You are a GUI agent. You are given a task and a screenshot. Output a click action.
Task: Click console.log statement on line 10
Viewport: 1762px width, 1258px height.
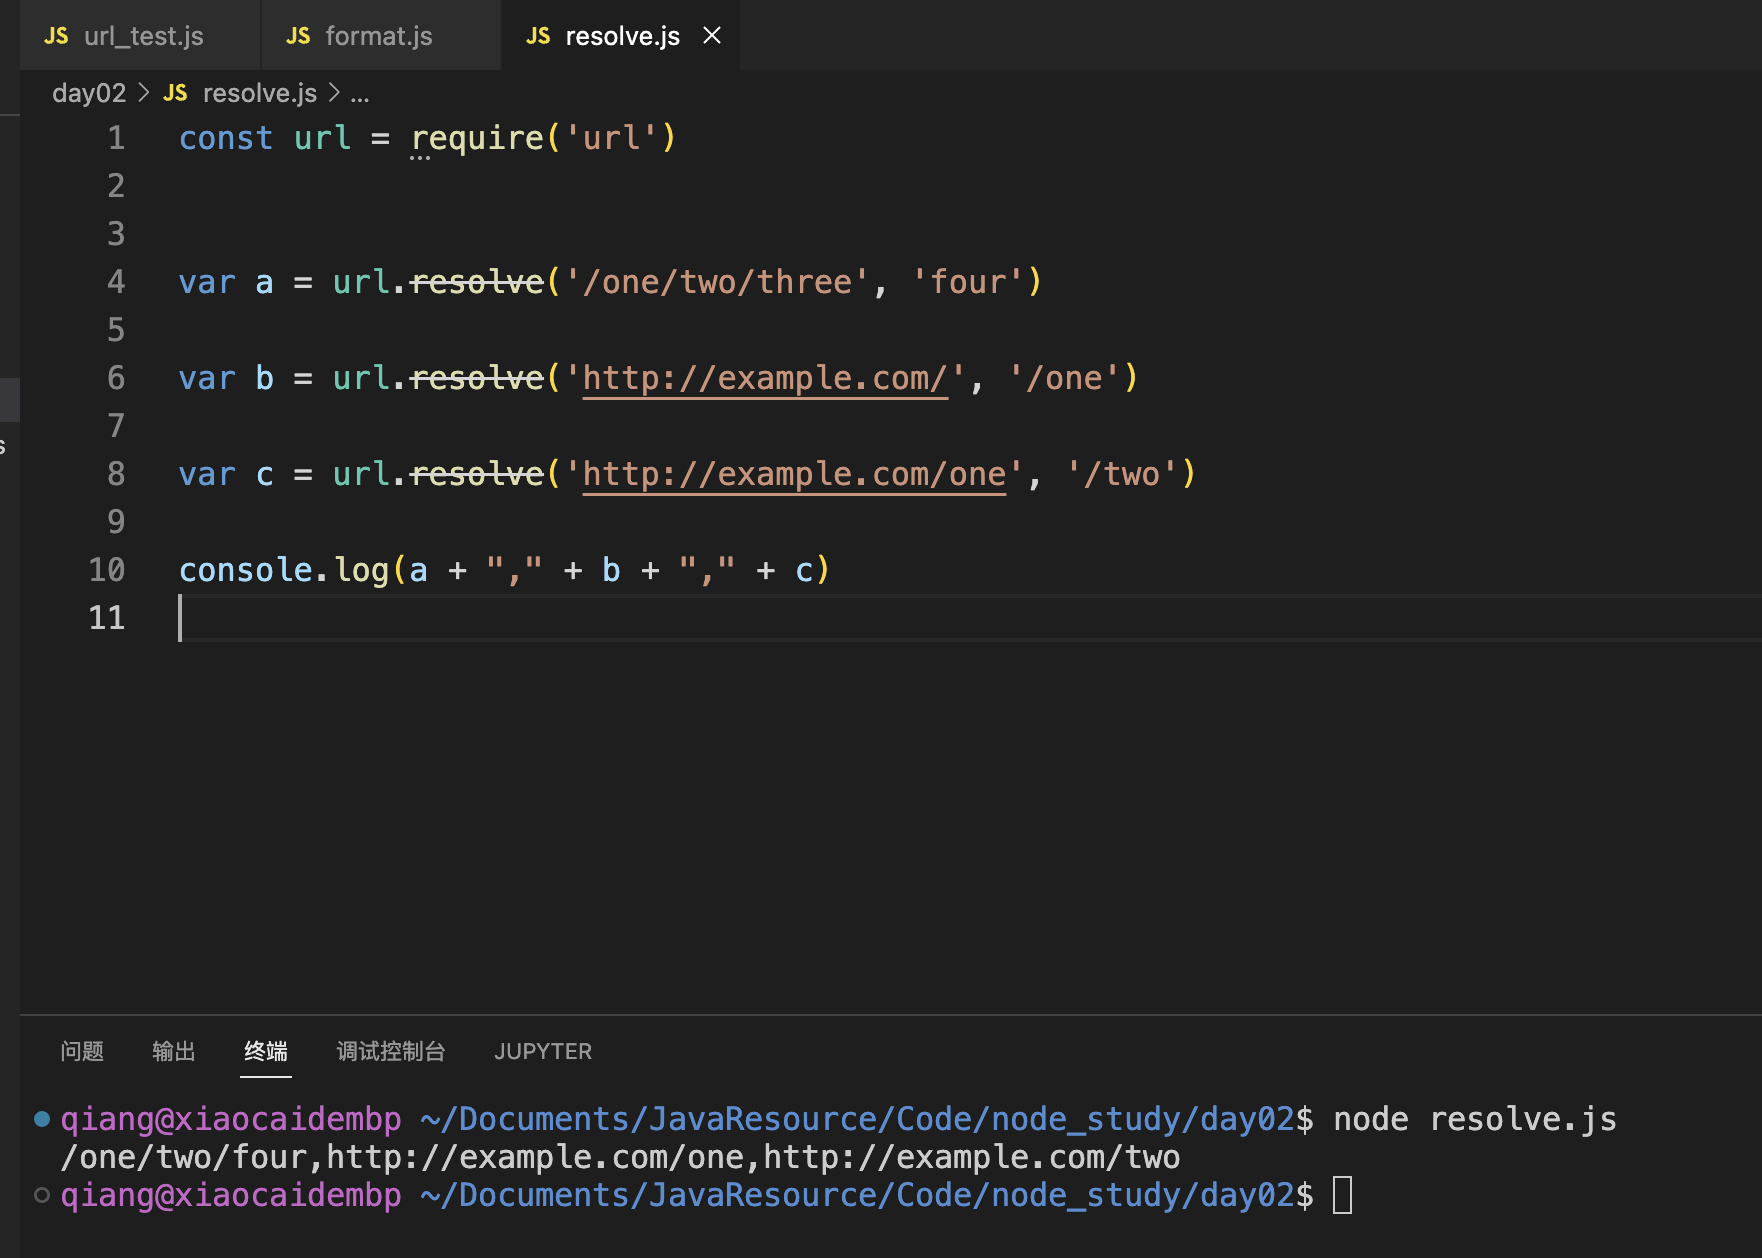[x=504, y=570]
